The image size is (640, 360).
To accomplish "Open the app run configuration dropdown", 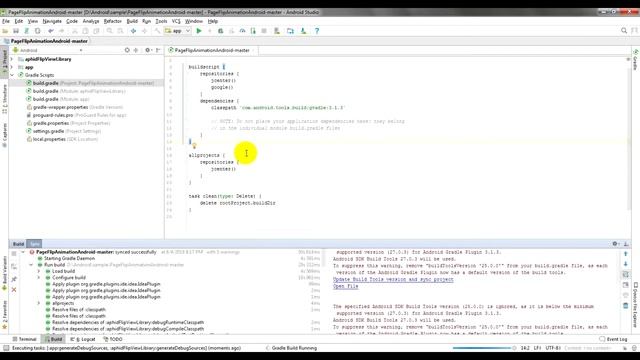I will point(178,31).
